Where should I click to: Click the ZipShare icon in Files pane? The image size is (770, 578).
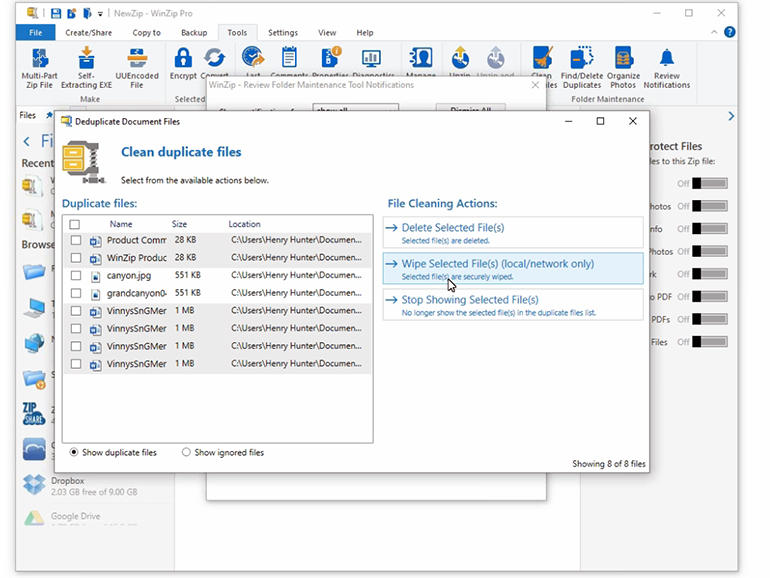(x=33, y=413)
